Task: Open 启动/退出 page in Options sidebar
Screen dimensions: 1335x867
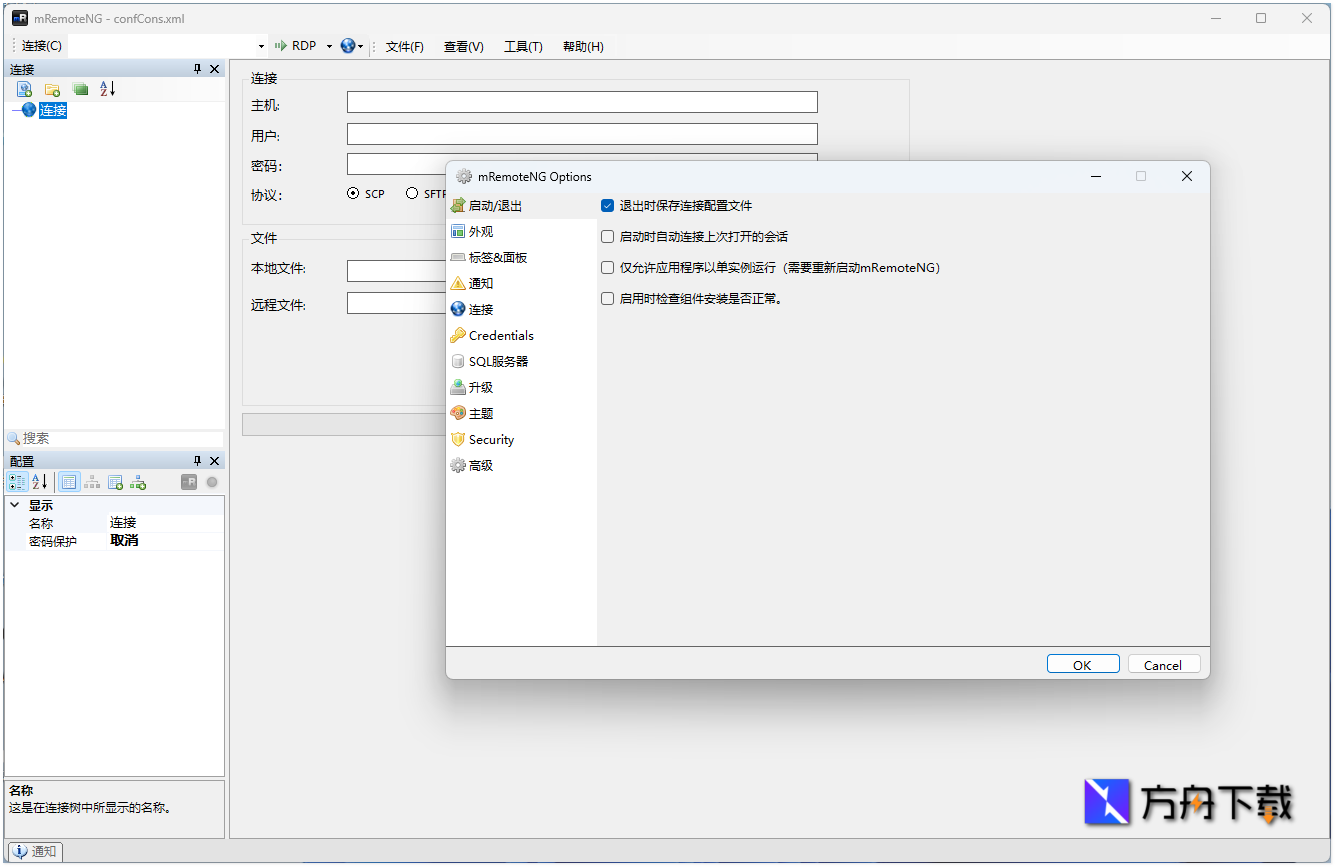Action: (x=521, y=206)
